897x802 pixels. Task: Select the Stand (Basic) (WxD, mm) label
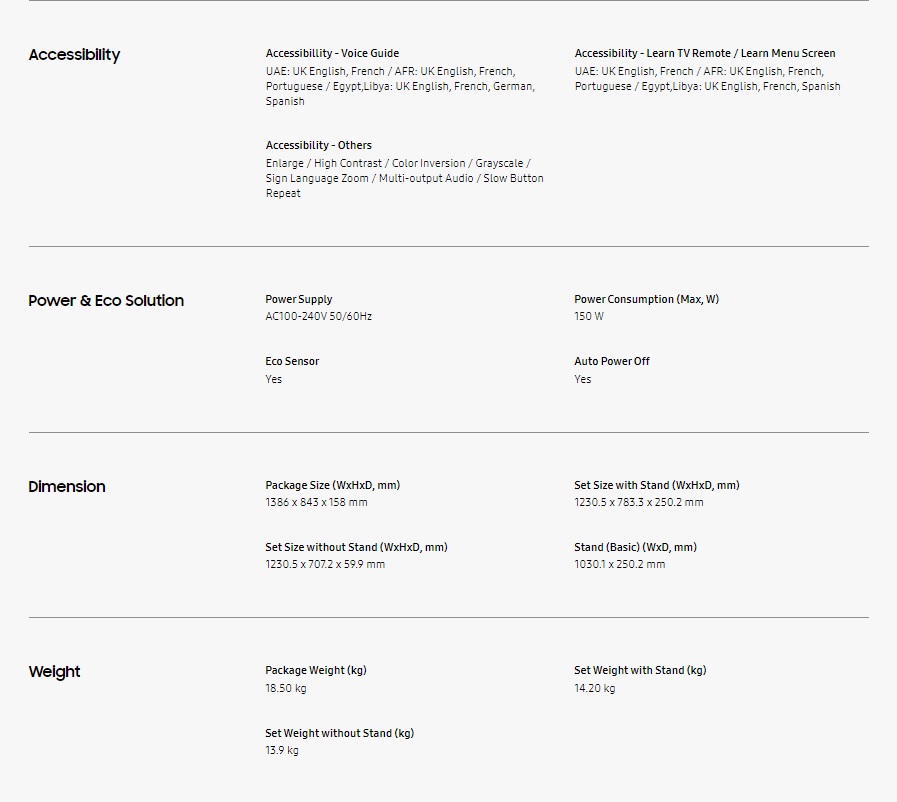pos(635,547)
